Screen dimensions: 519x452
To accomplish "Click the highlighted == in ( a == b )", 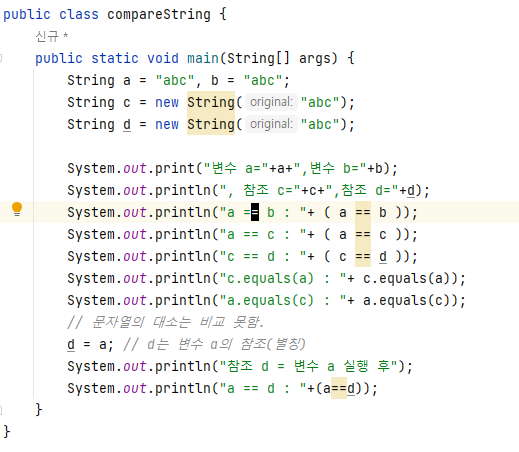I will (363, 212).
